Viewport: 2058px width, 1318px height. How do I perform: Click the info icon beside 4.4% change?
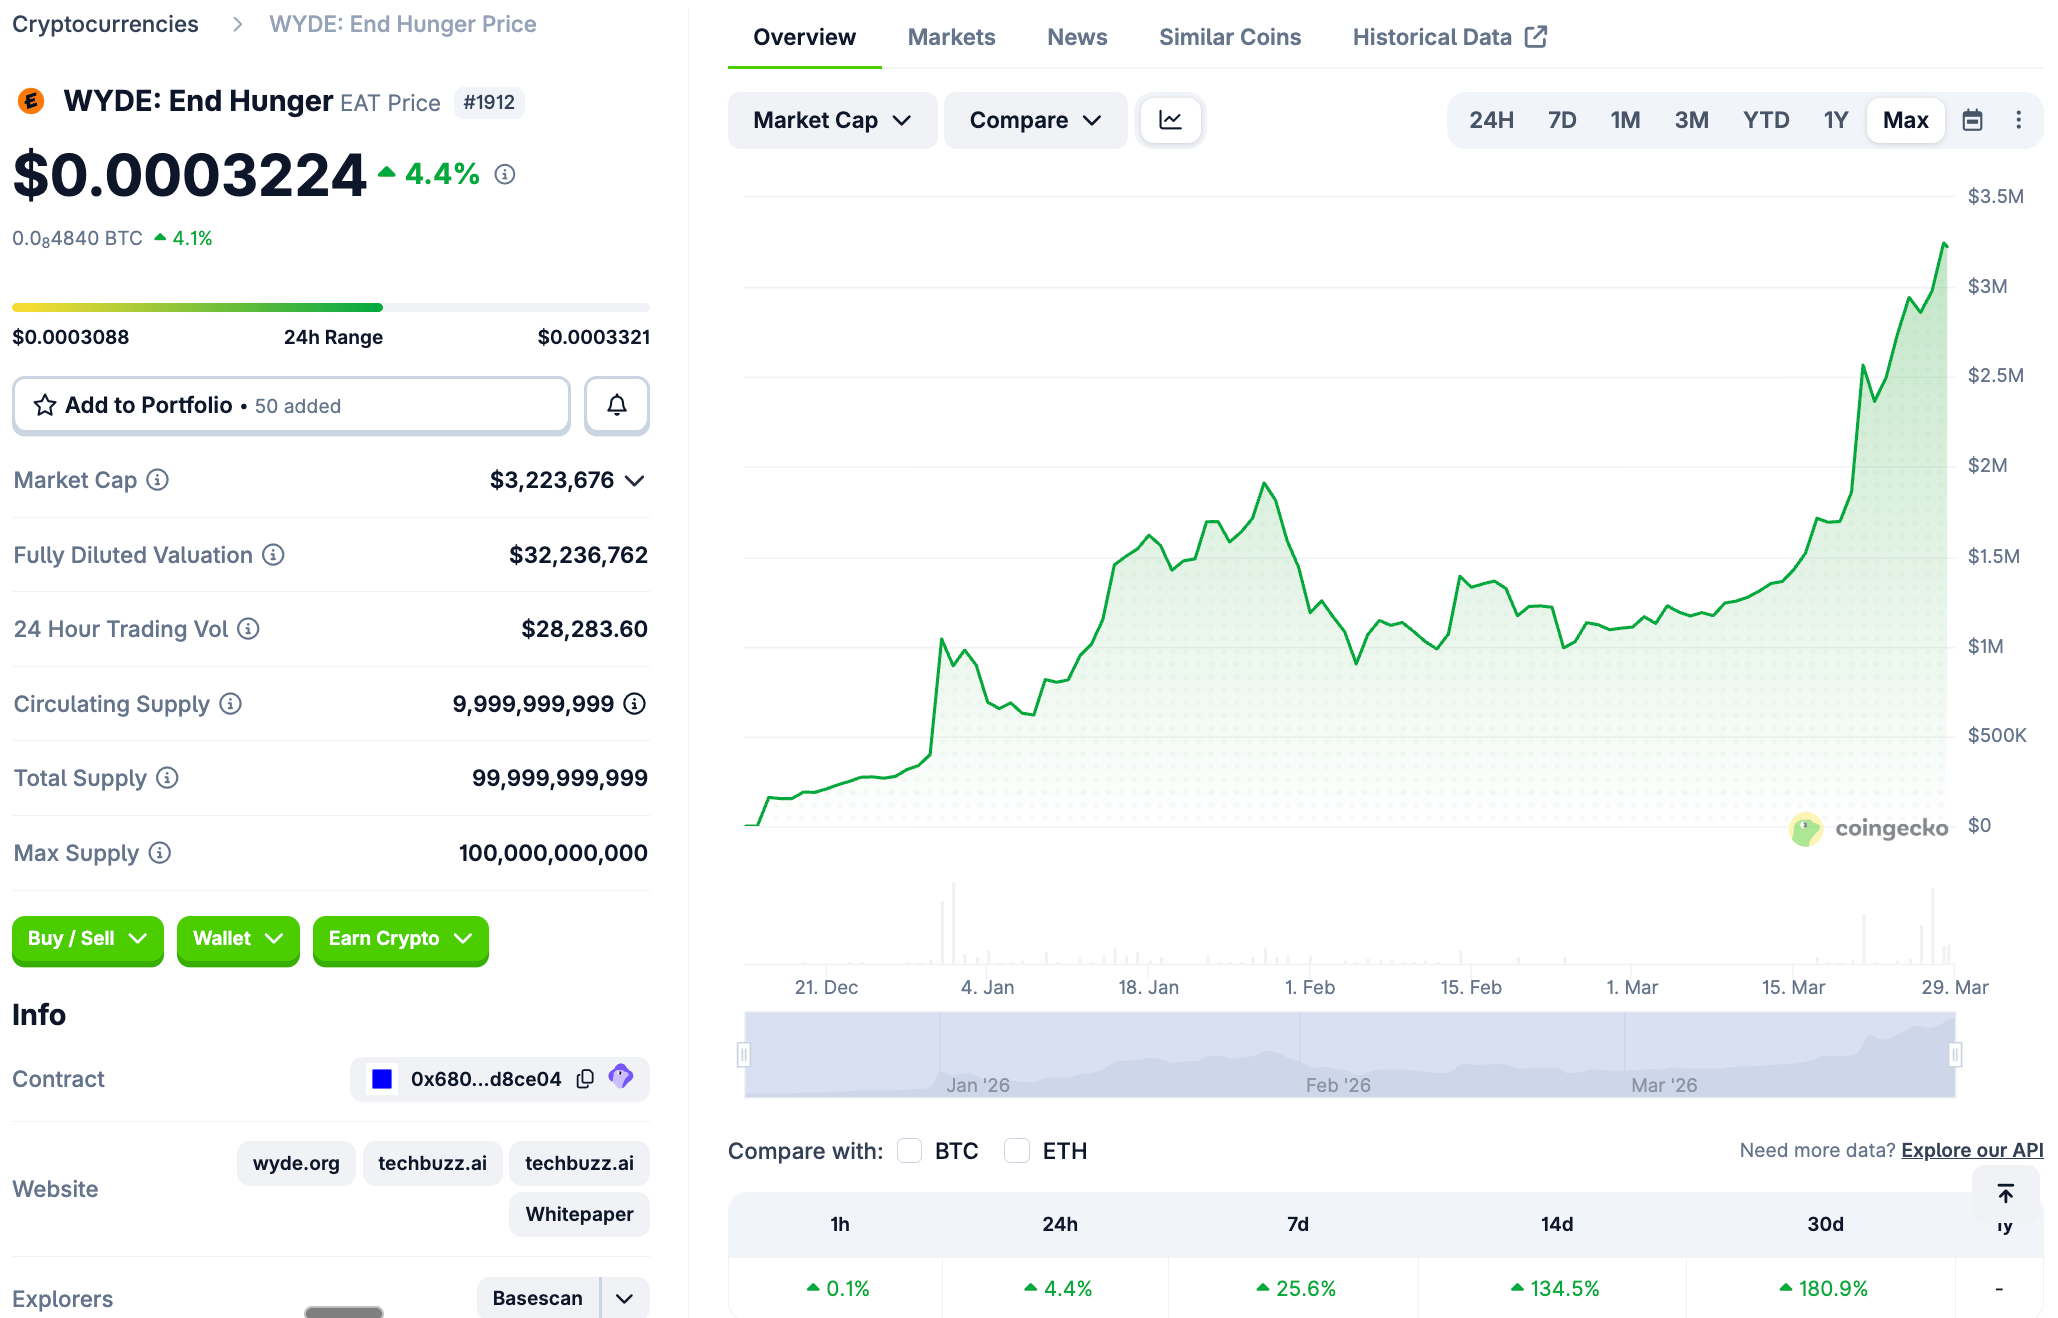pyautogui.click(x=505, y=174)
